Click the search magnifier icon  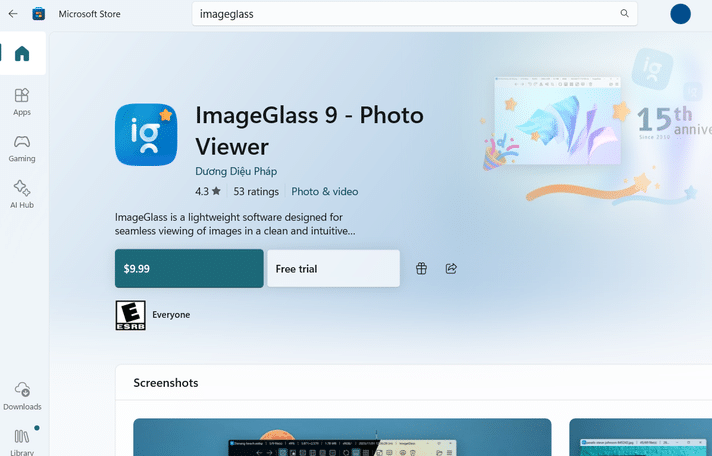click(x=624, y=14)
